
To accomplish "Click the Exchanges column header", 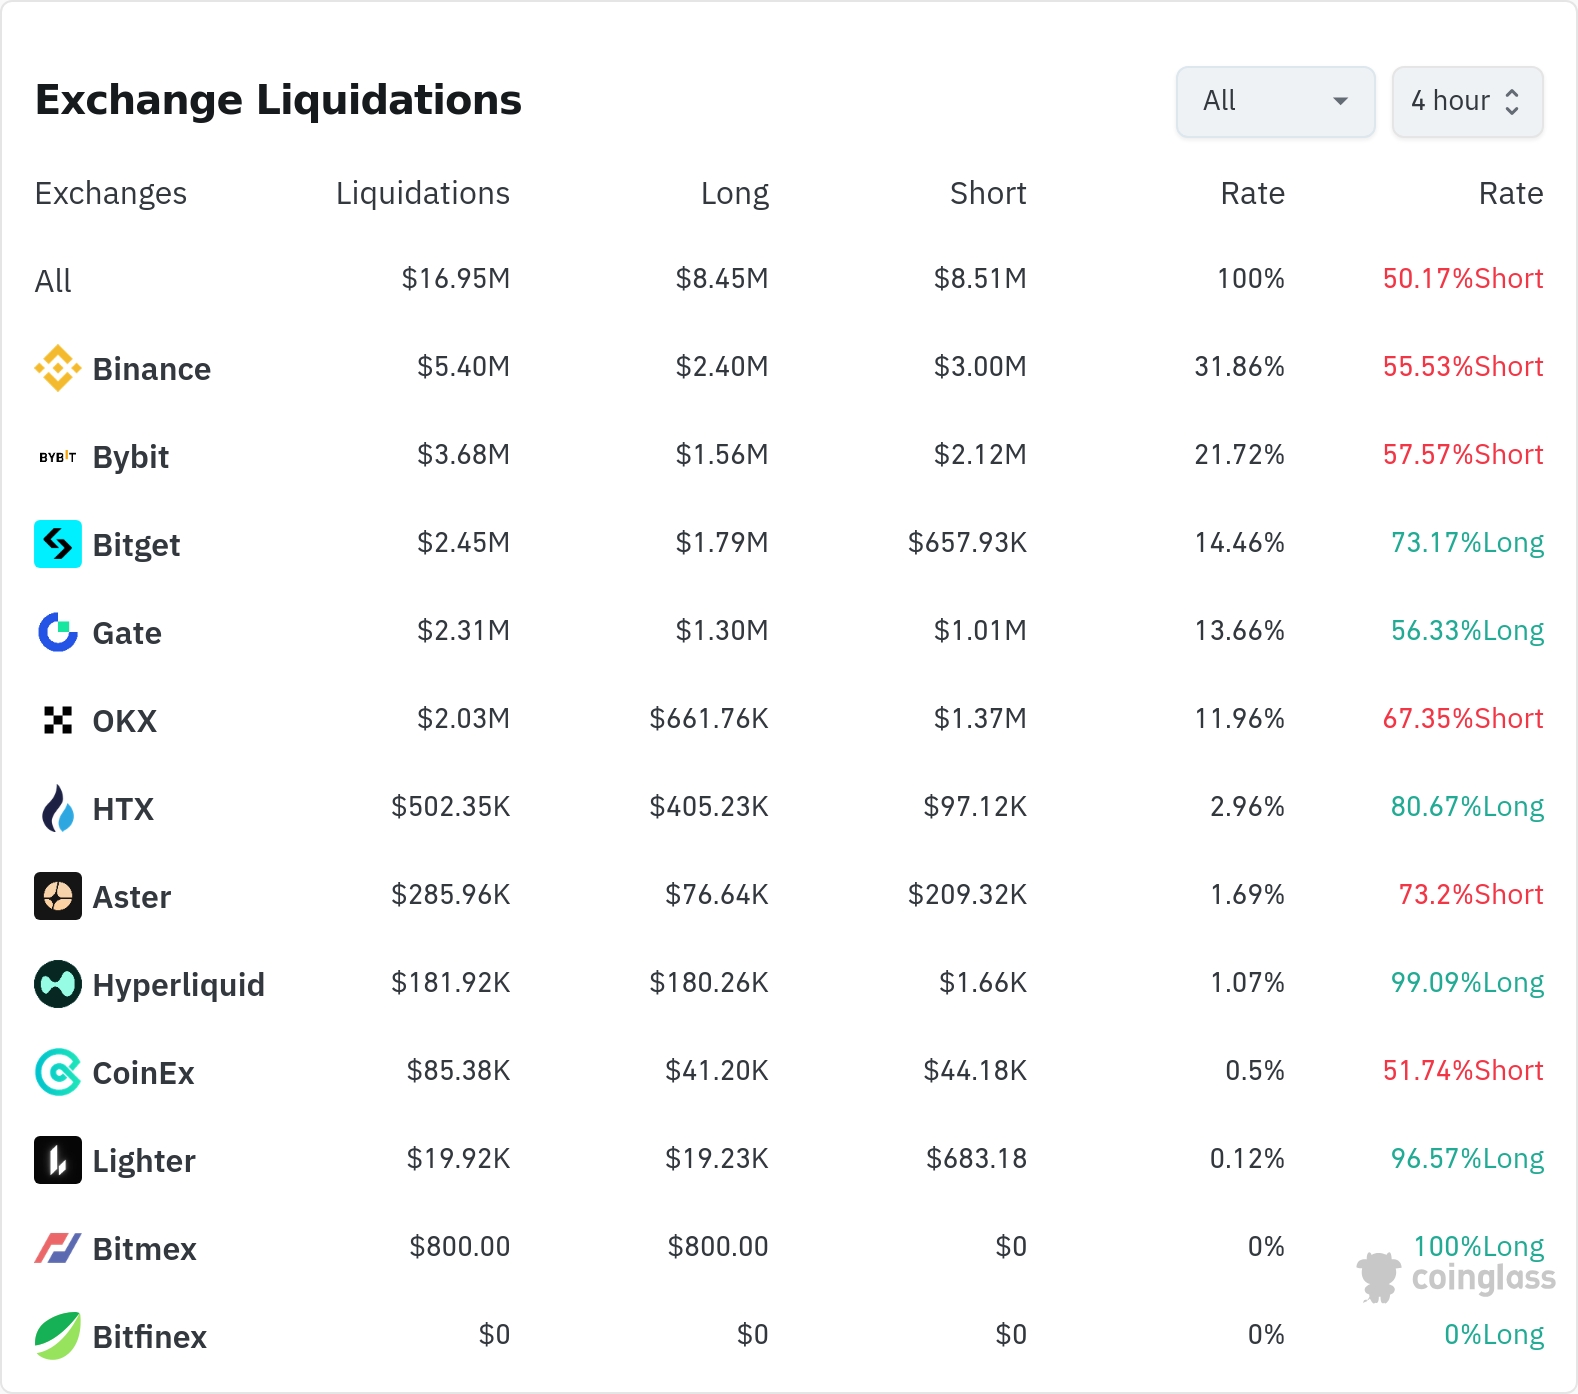I will click(111, 193).
